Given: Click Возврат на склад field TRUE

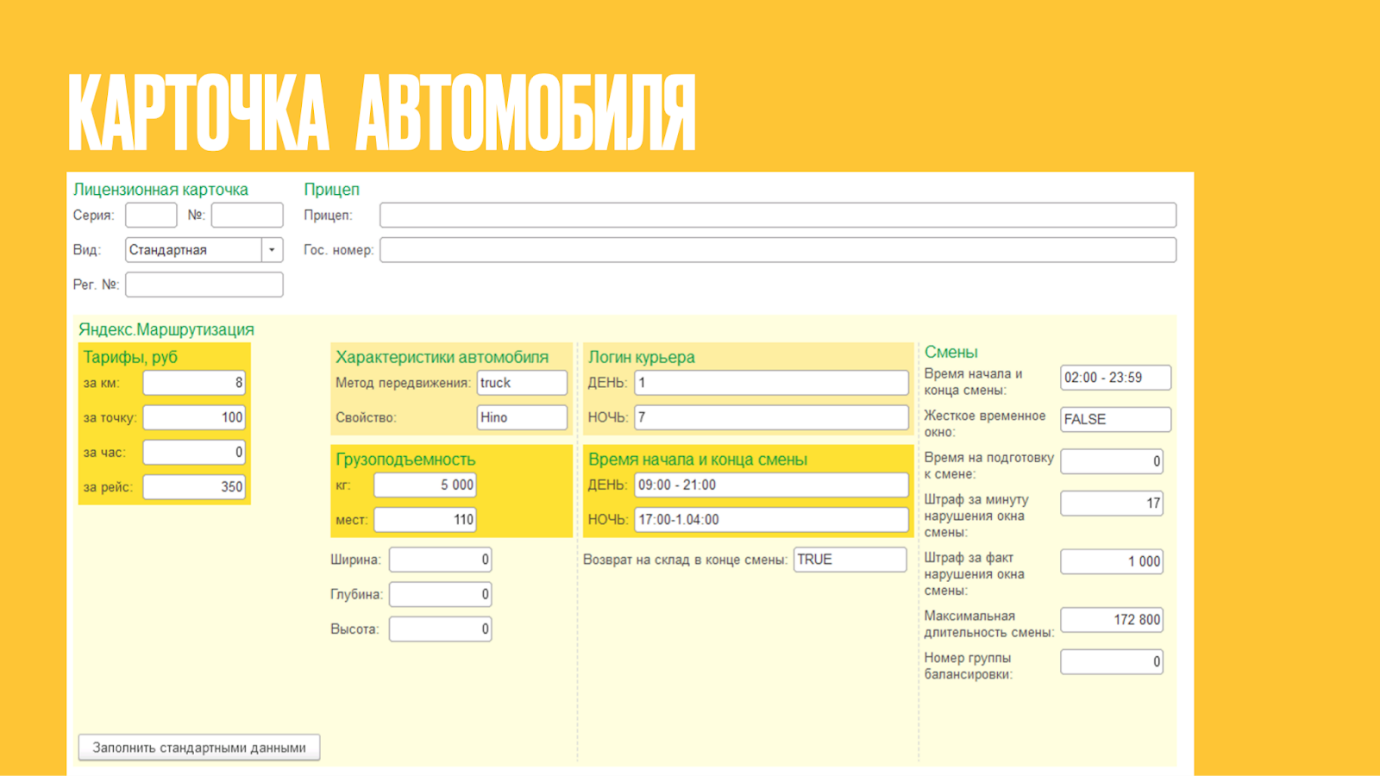Looking at the screenshot, I should pos(850,560).
